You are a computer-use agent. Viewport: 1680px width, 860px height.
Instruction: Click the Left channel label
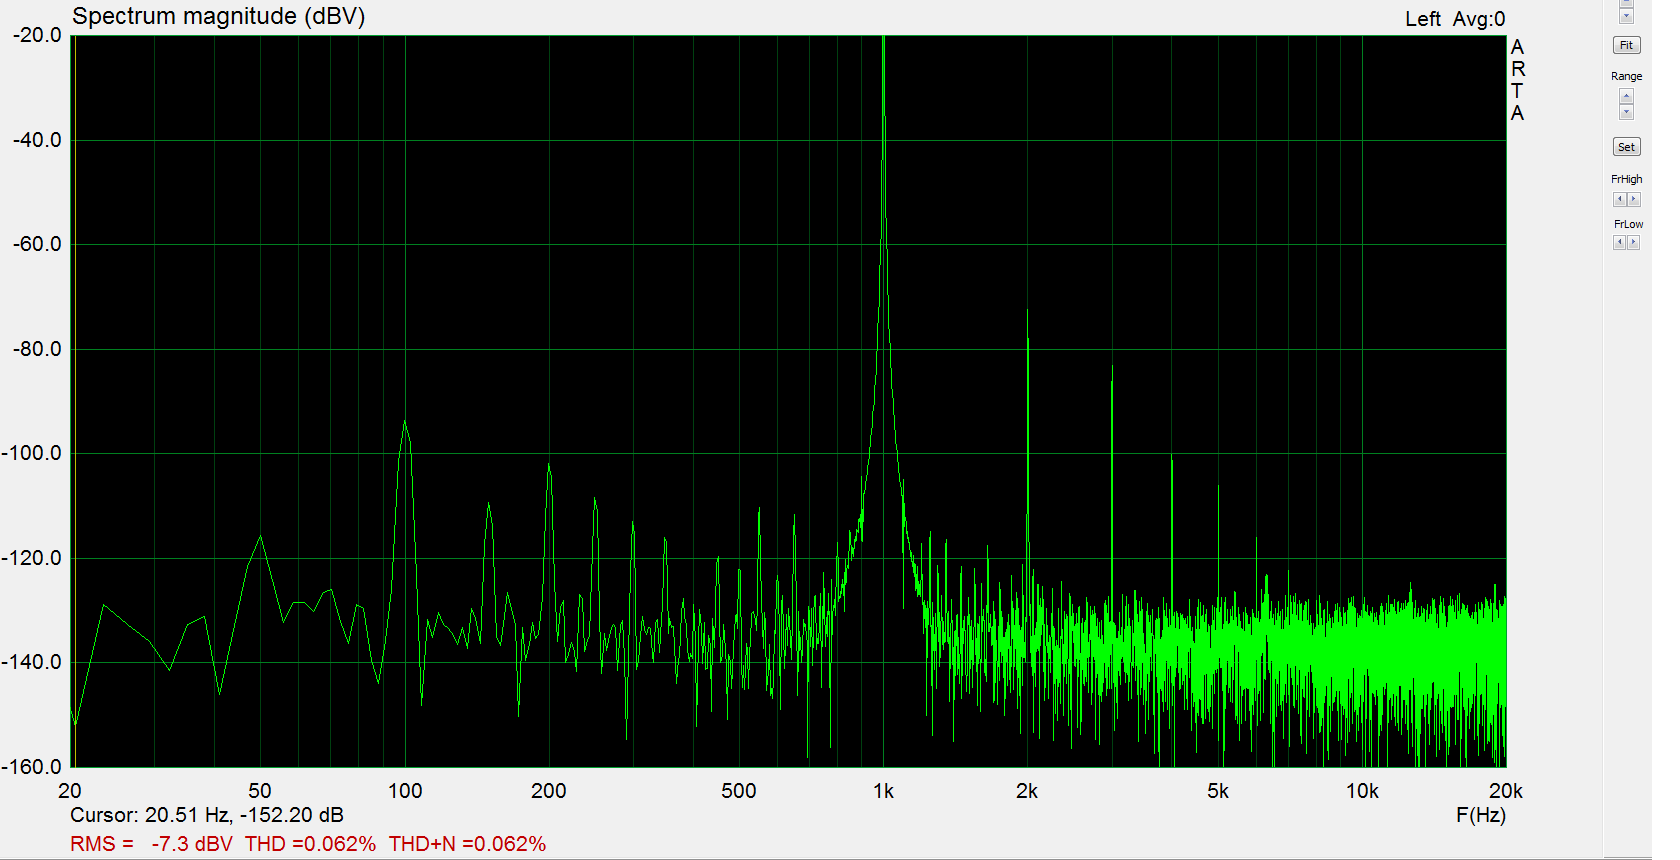point(1422,19)
